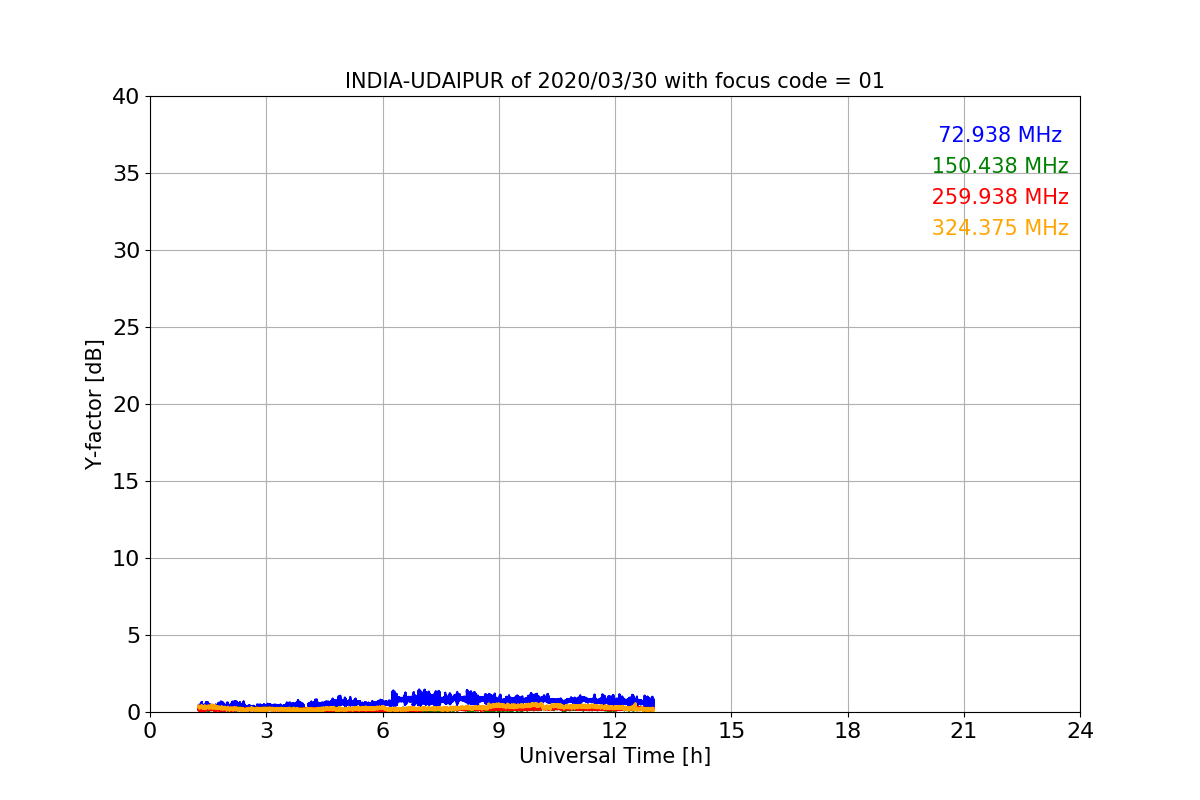Click the 'Universal Time [h]' axis label
The width and height of the screenshot is (1200, 800).
tap(615, 756)
